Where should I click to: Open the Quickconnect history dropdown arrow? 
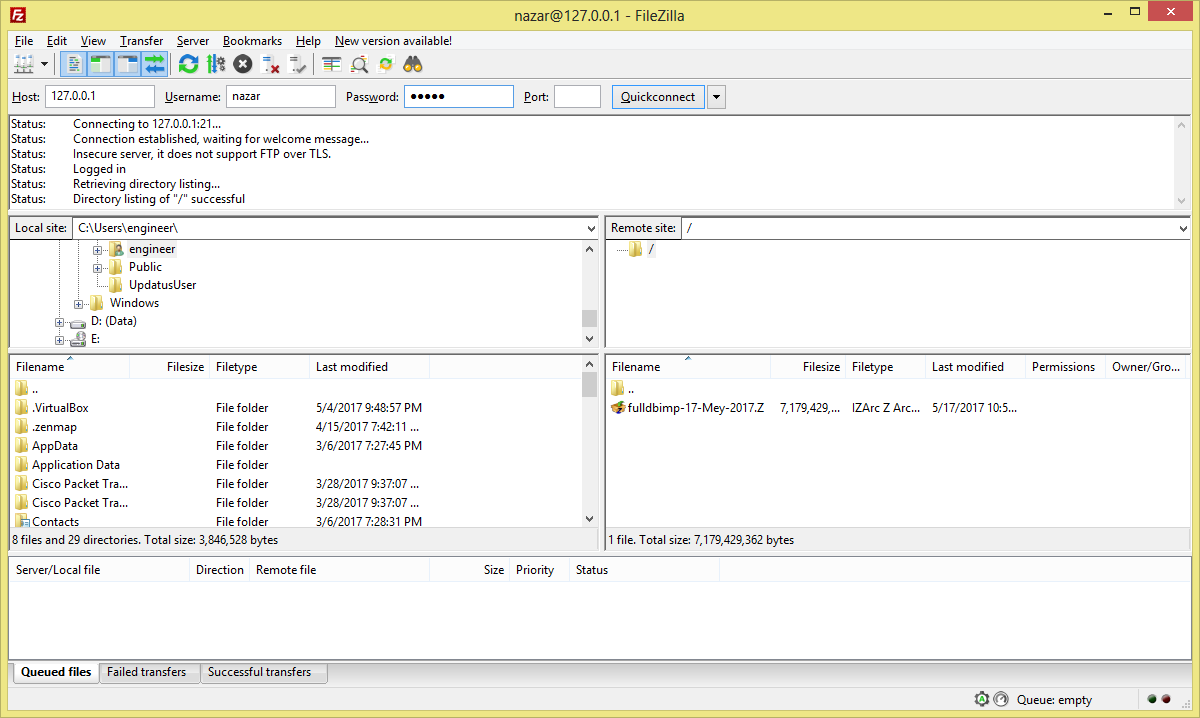716,97
